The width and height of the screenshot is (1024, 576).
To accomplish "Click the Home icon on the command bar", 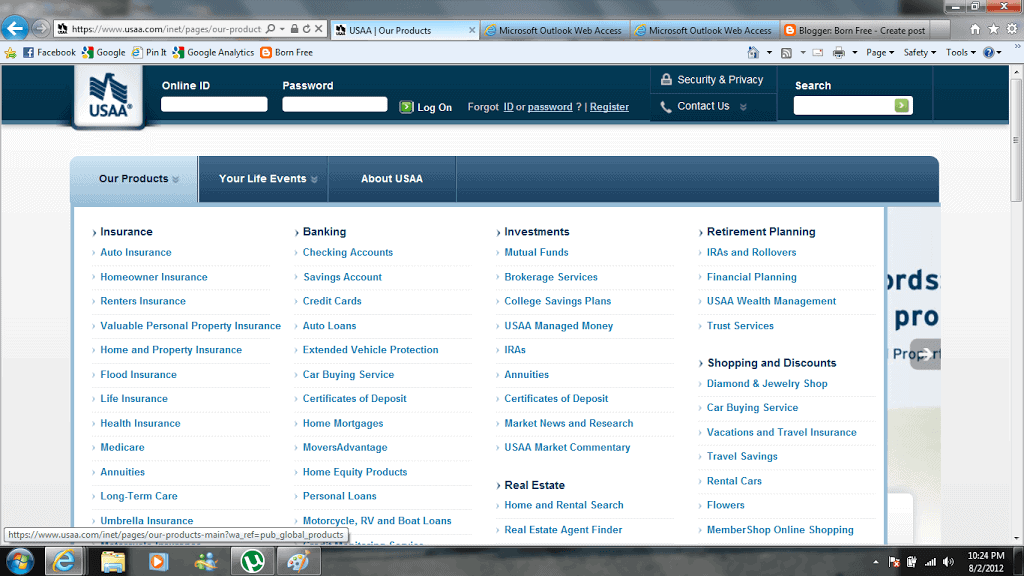I will point(752,51).
